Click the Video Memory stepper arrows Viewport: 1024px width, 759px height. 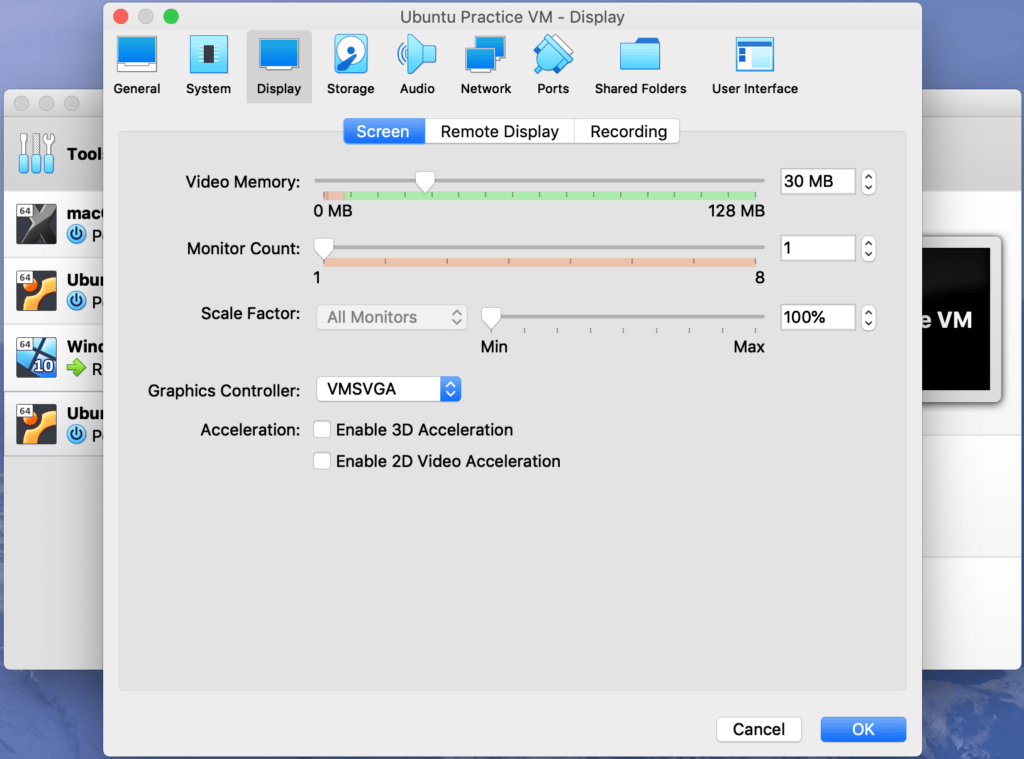pos(868,182)
